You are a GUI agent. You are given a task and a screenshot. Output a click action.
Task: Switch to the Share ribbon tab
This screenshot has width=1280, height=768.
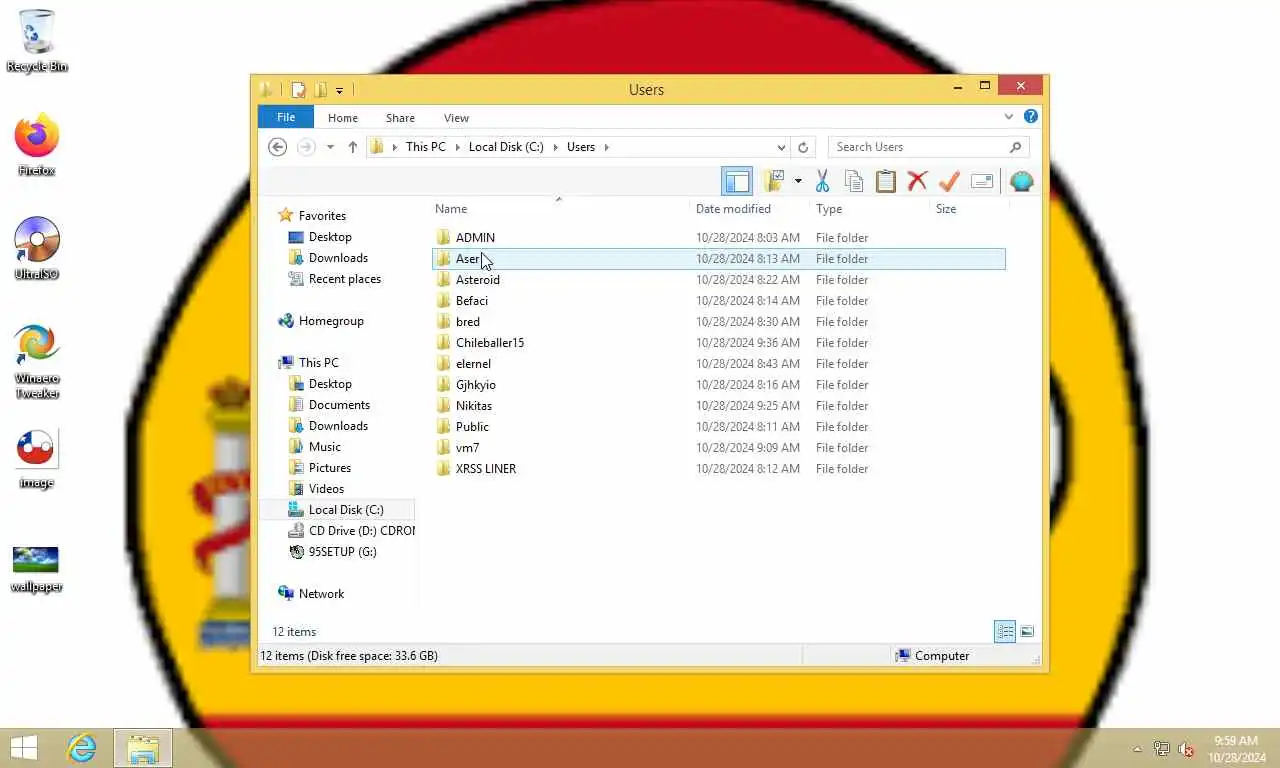point(400,118)
